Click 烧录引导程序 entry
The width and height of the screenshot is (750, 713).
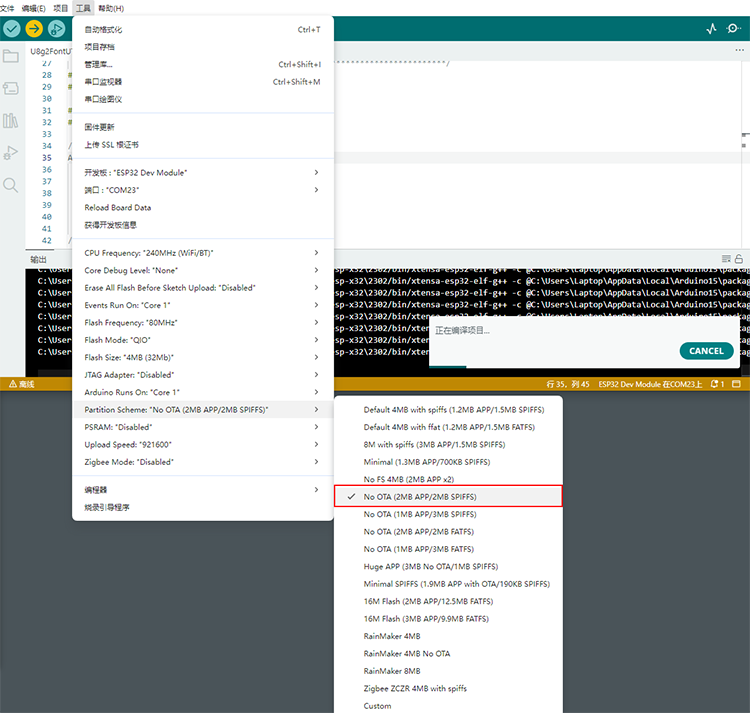coord(202,507)
